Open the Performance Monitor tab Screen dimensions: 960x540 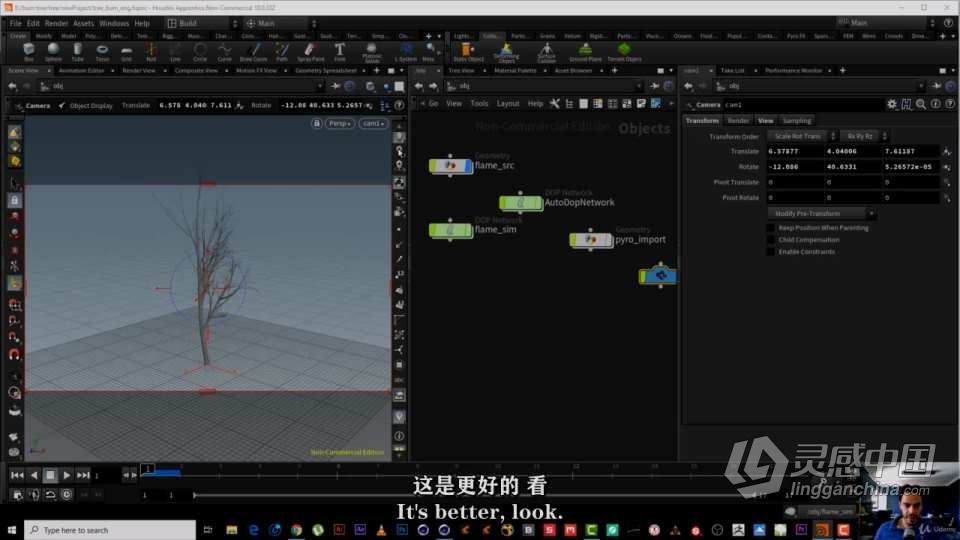tap(793, 70)
